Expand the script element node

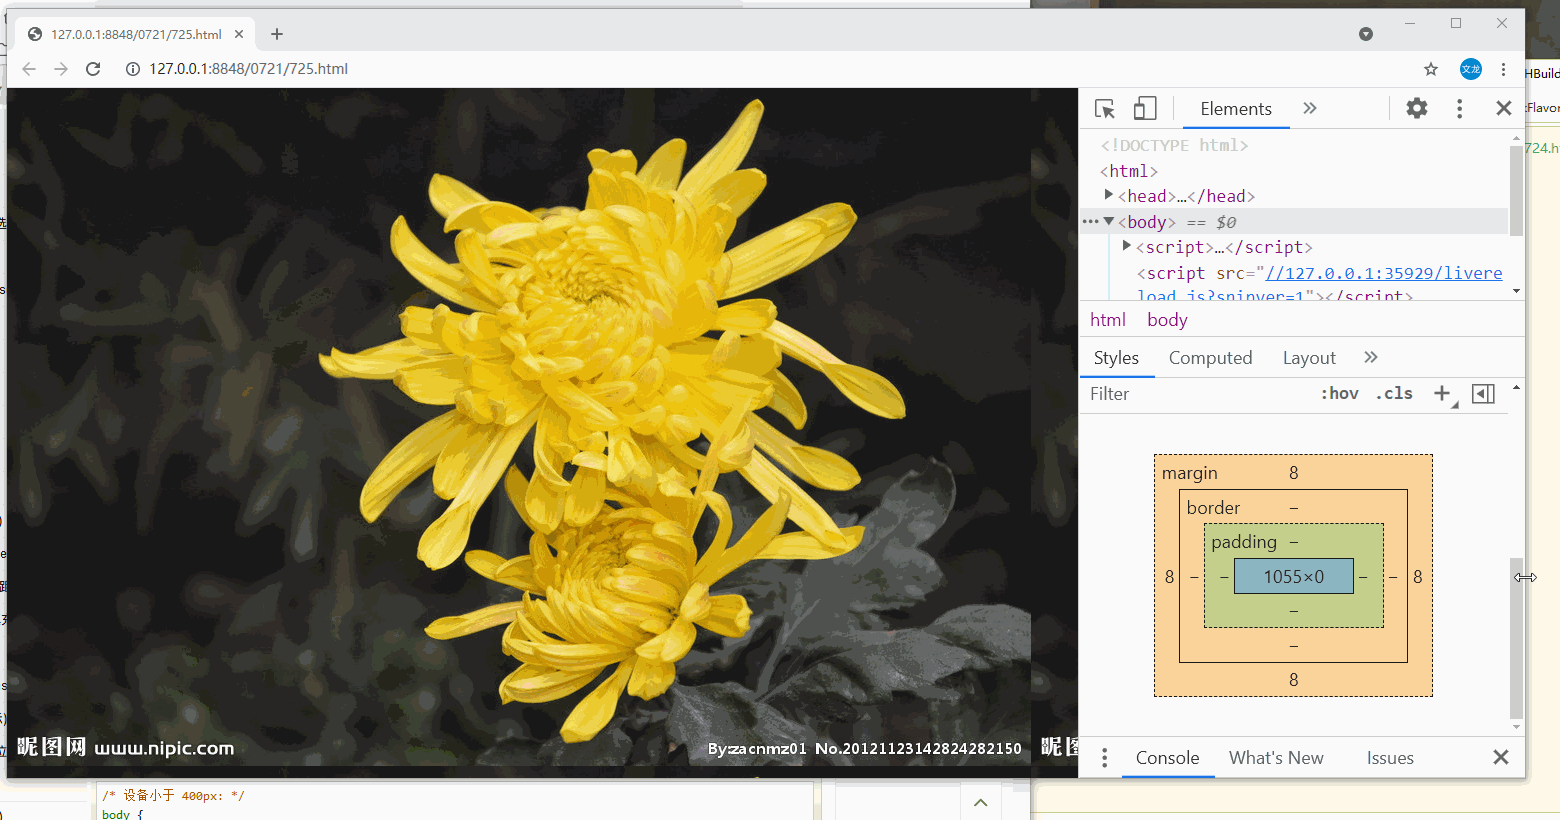pyautogui.click(x=1126, y=246)
